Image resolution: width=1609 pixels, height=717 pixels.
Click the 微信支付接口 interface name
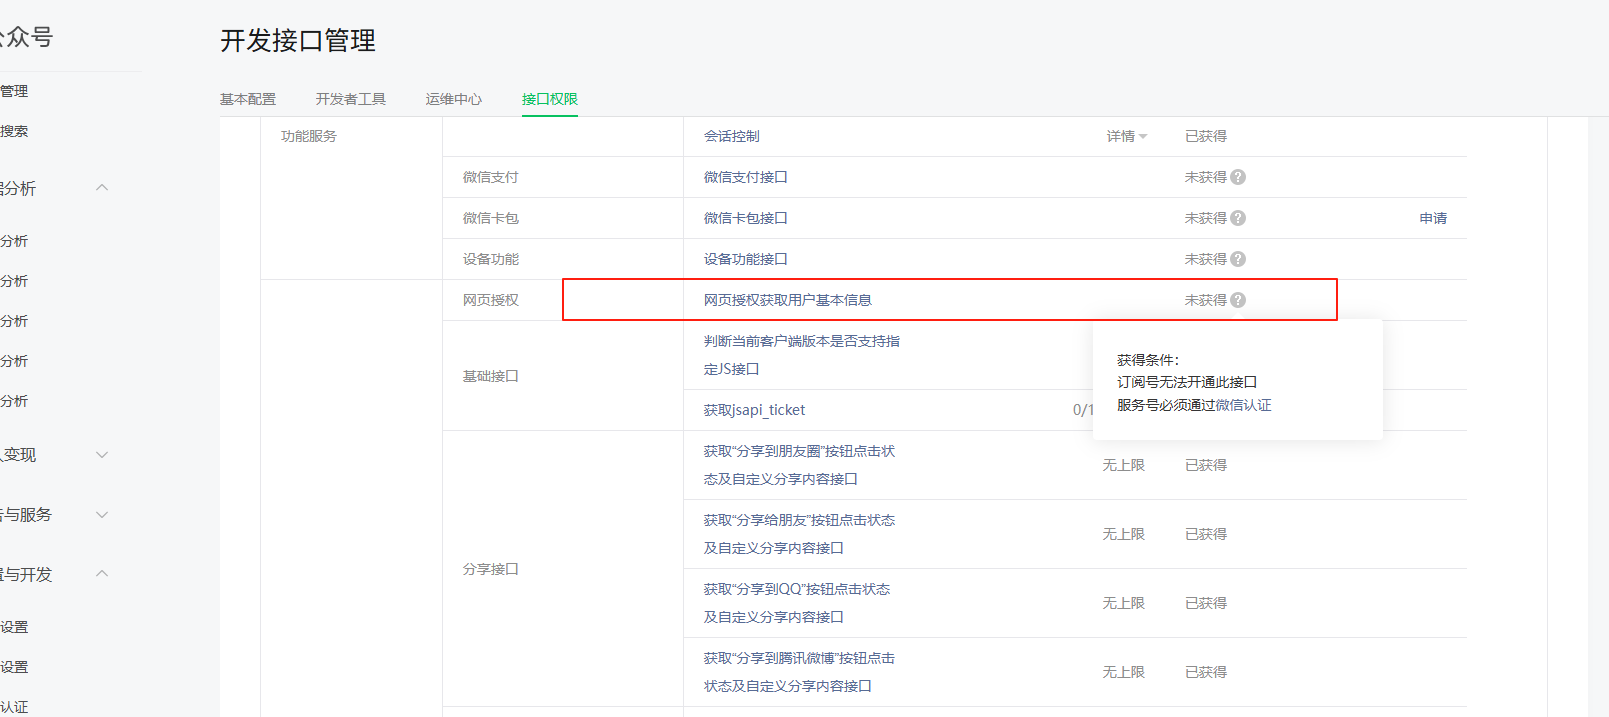click(x=746, y=177)
